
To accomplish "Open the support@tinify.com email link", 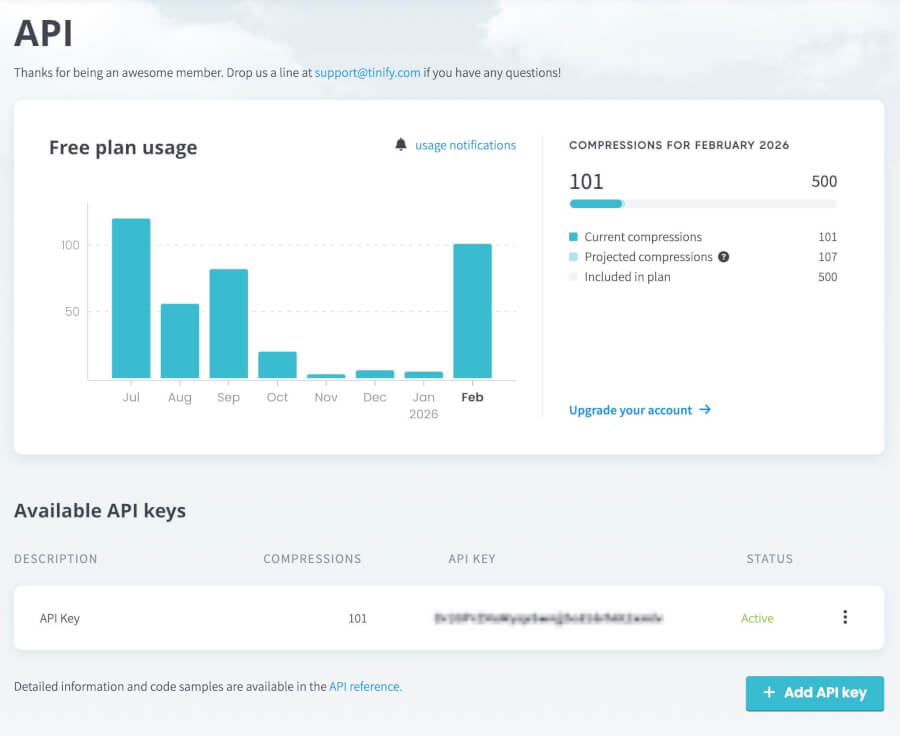I will 367,73.
